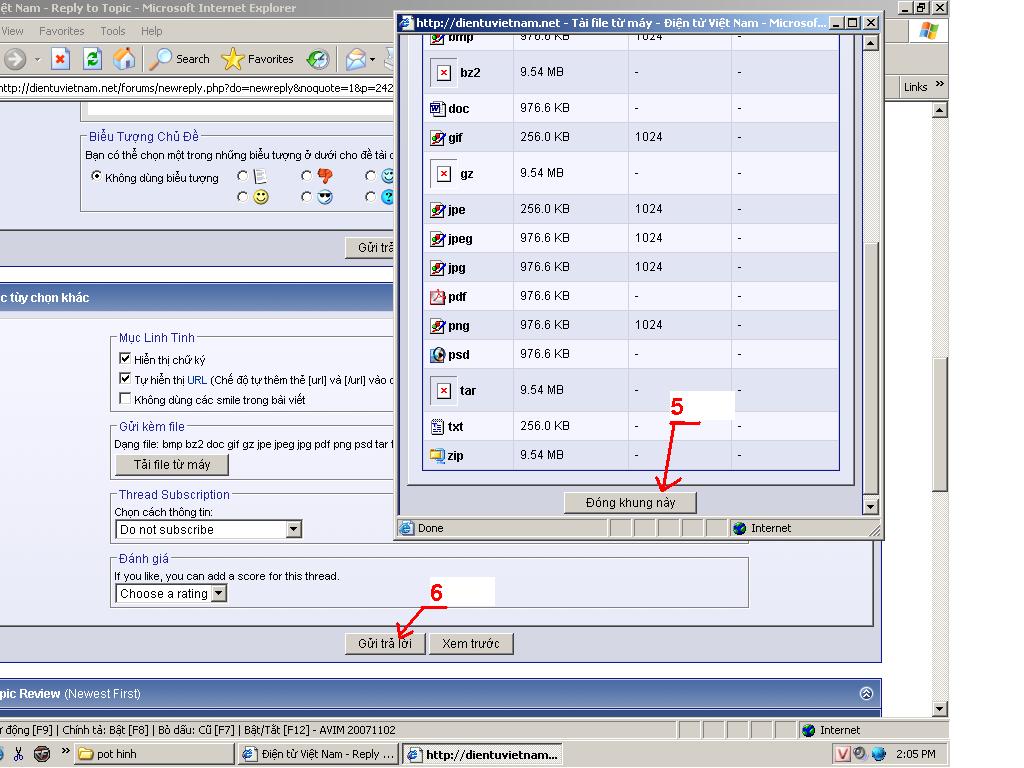This screenshot has width=1024, height=768.
Task: Click popup scrollbar up arrow
Action: point(871,43)
